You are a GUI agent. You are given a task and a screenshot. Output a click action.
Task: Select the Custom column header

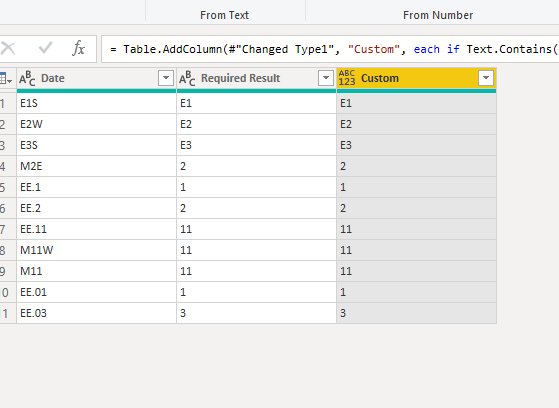(x=416, y=78)
